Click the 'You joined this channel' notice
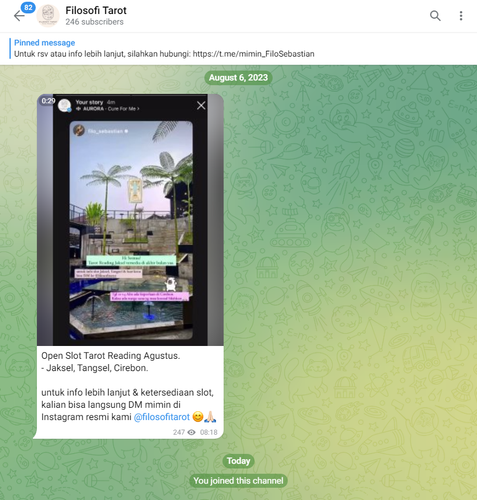 pyautogui.click(x=238, y=481)
